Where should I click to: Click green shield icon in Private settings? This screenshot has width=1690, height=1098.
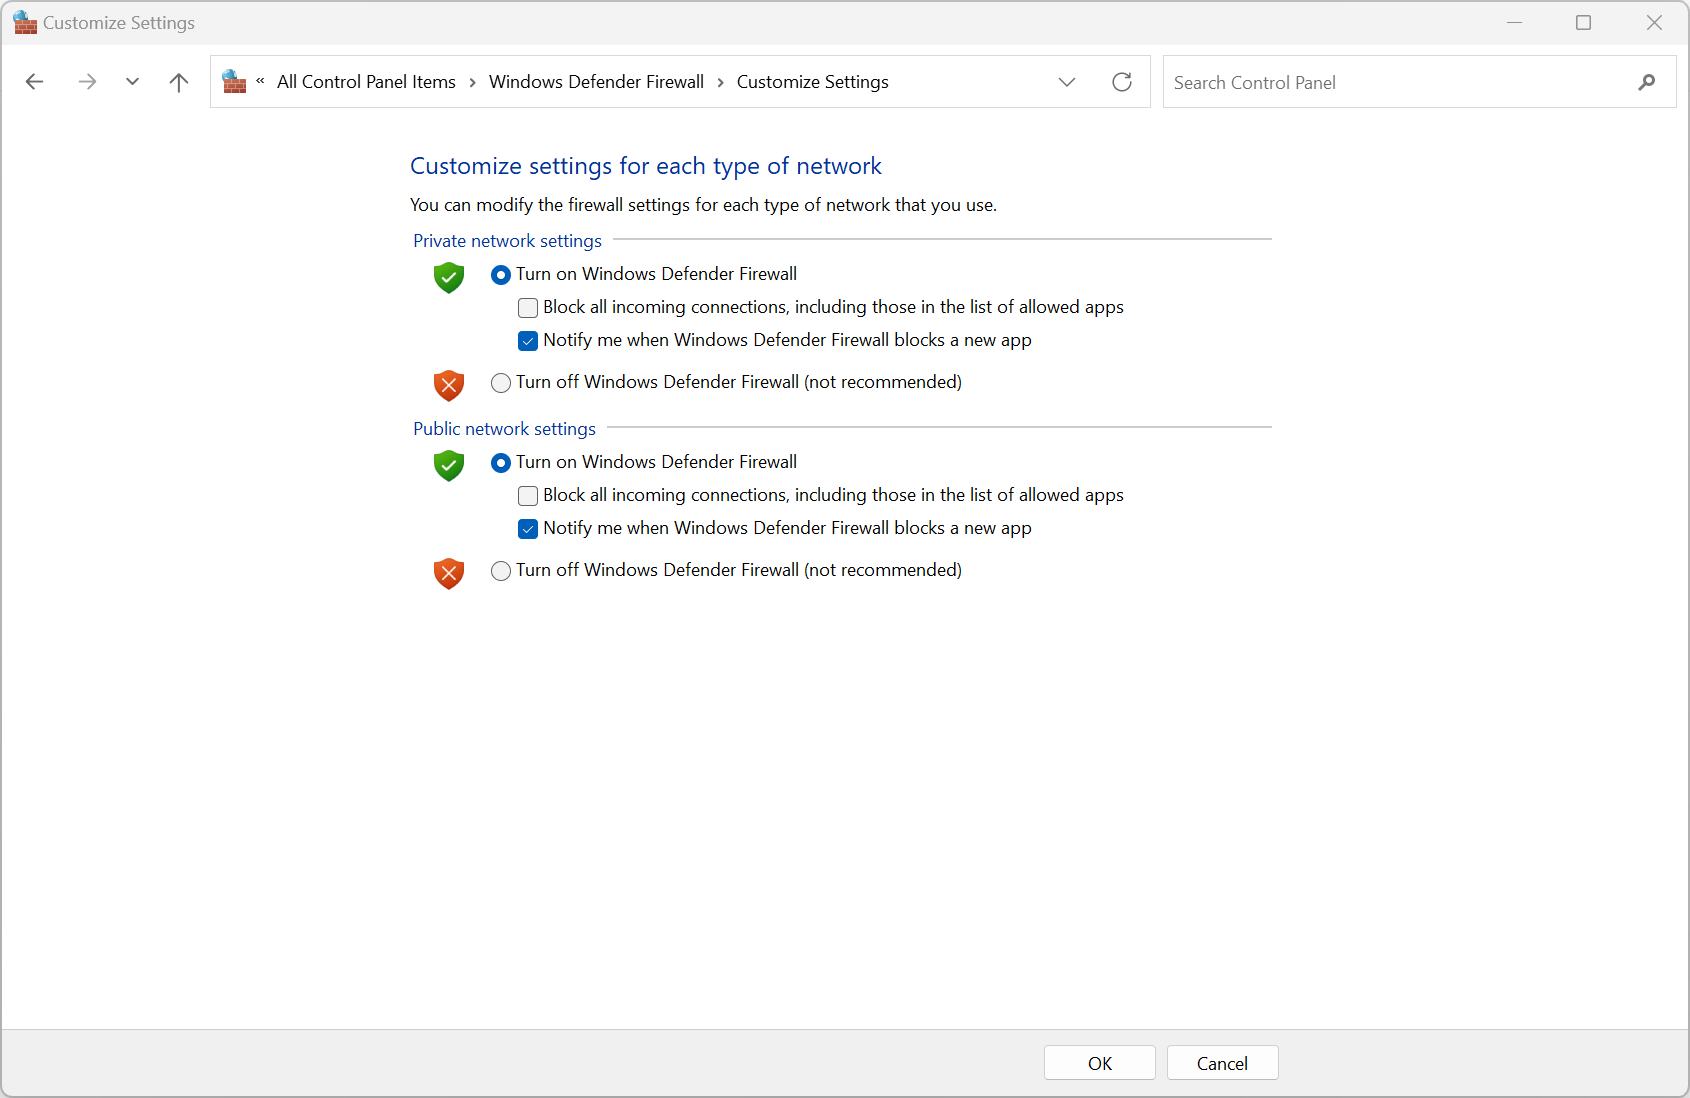449,277
